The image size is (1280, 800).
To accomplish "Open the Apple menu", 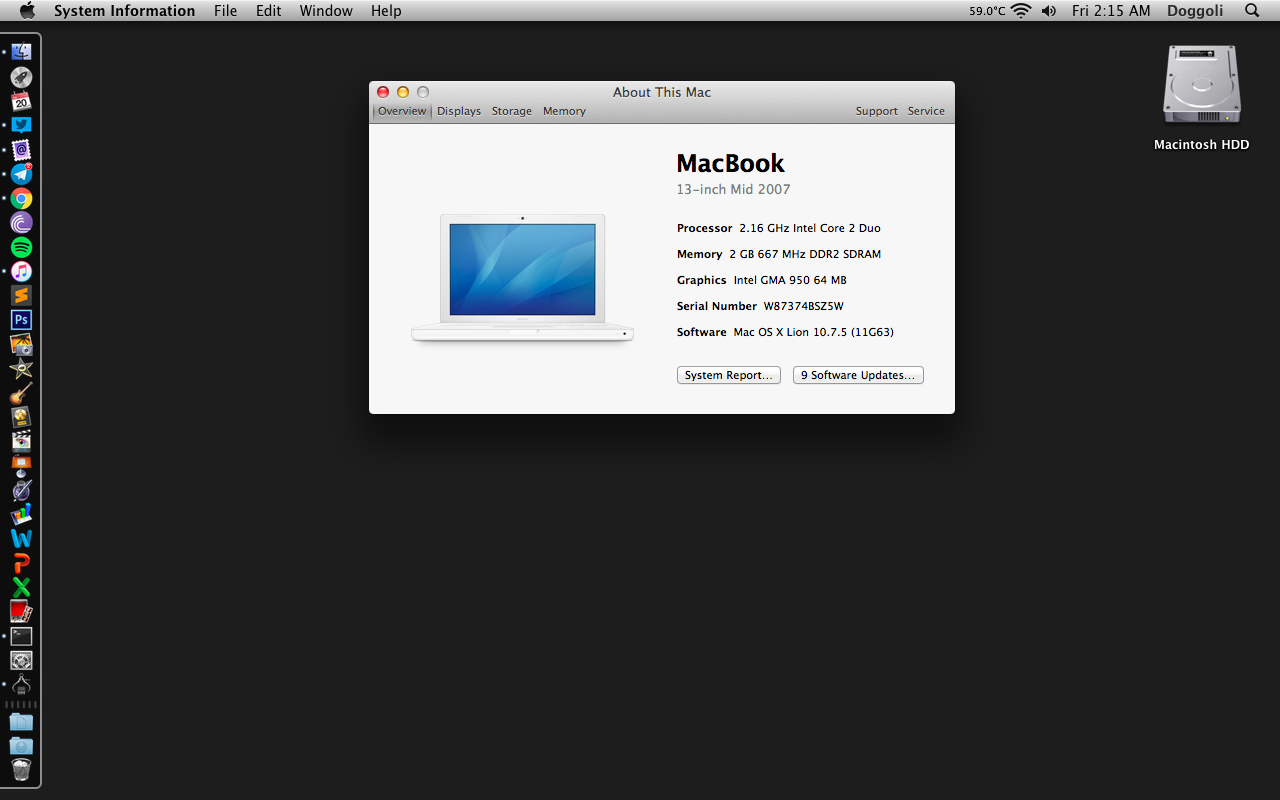I will pos(27,11).
